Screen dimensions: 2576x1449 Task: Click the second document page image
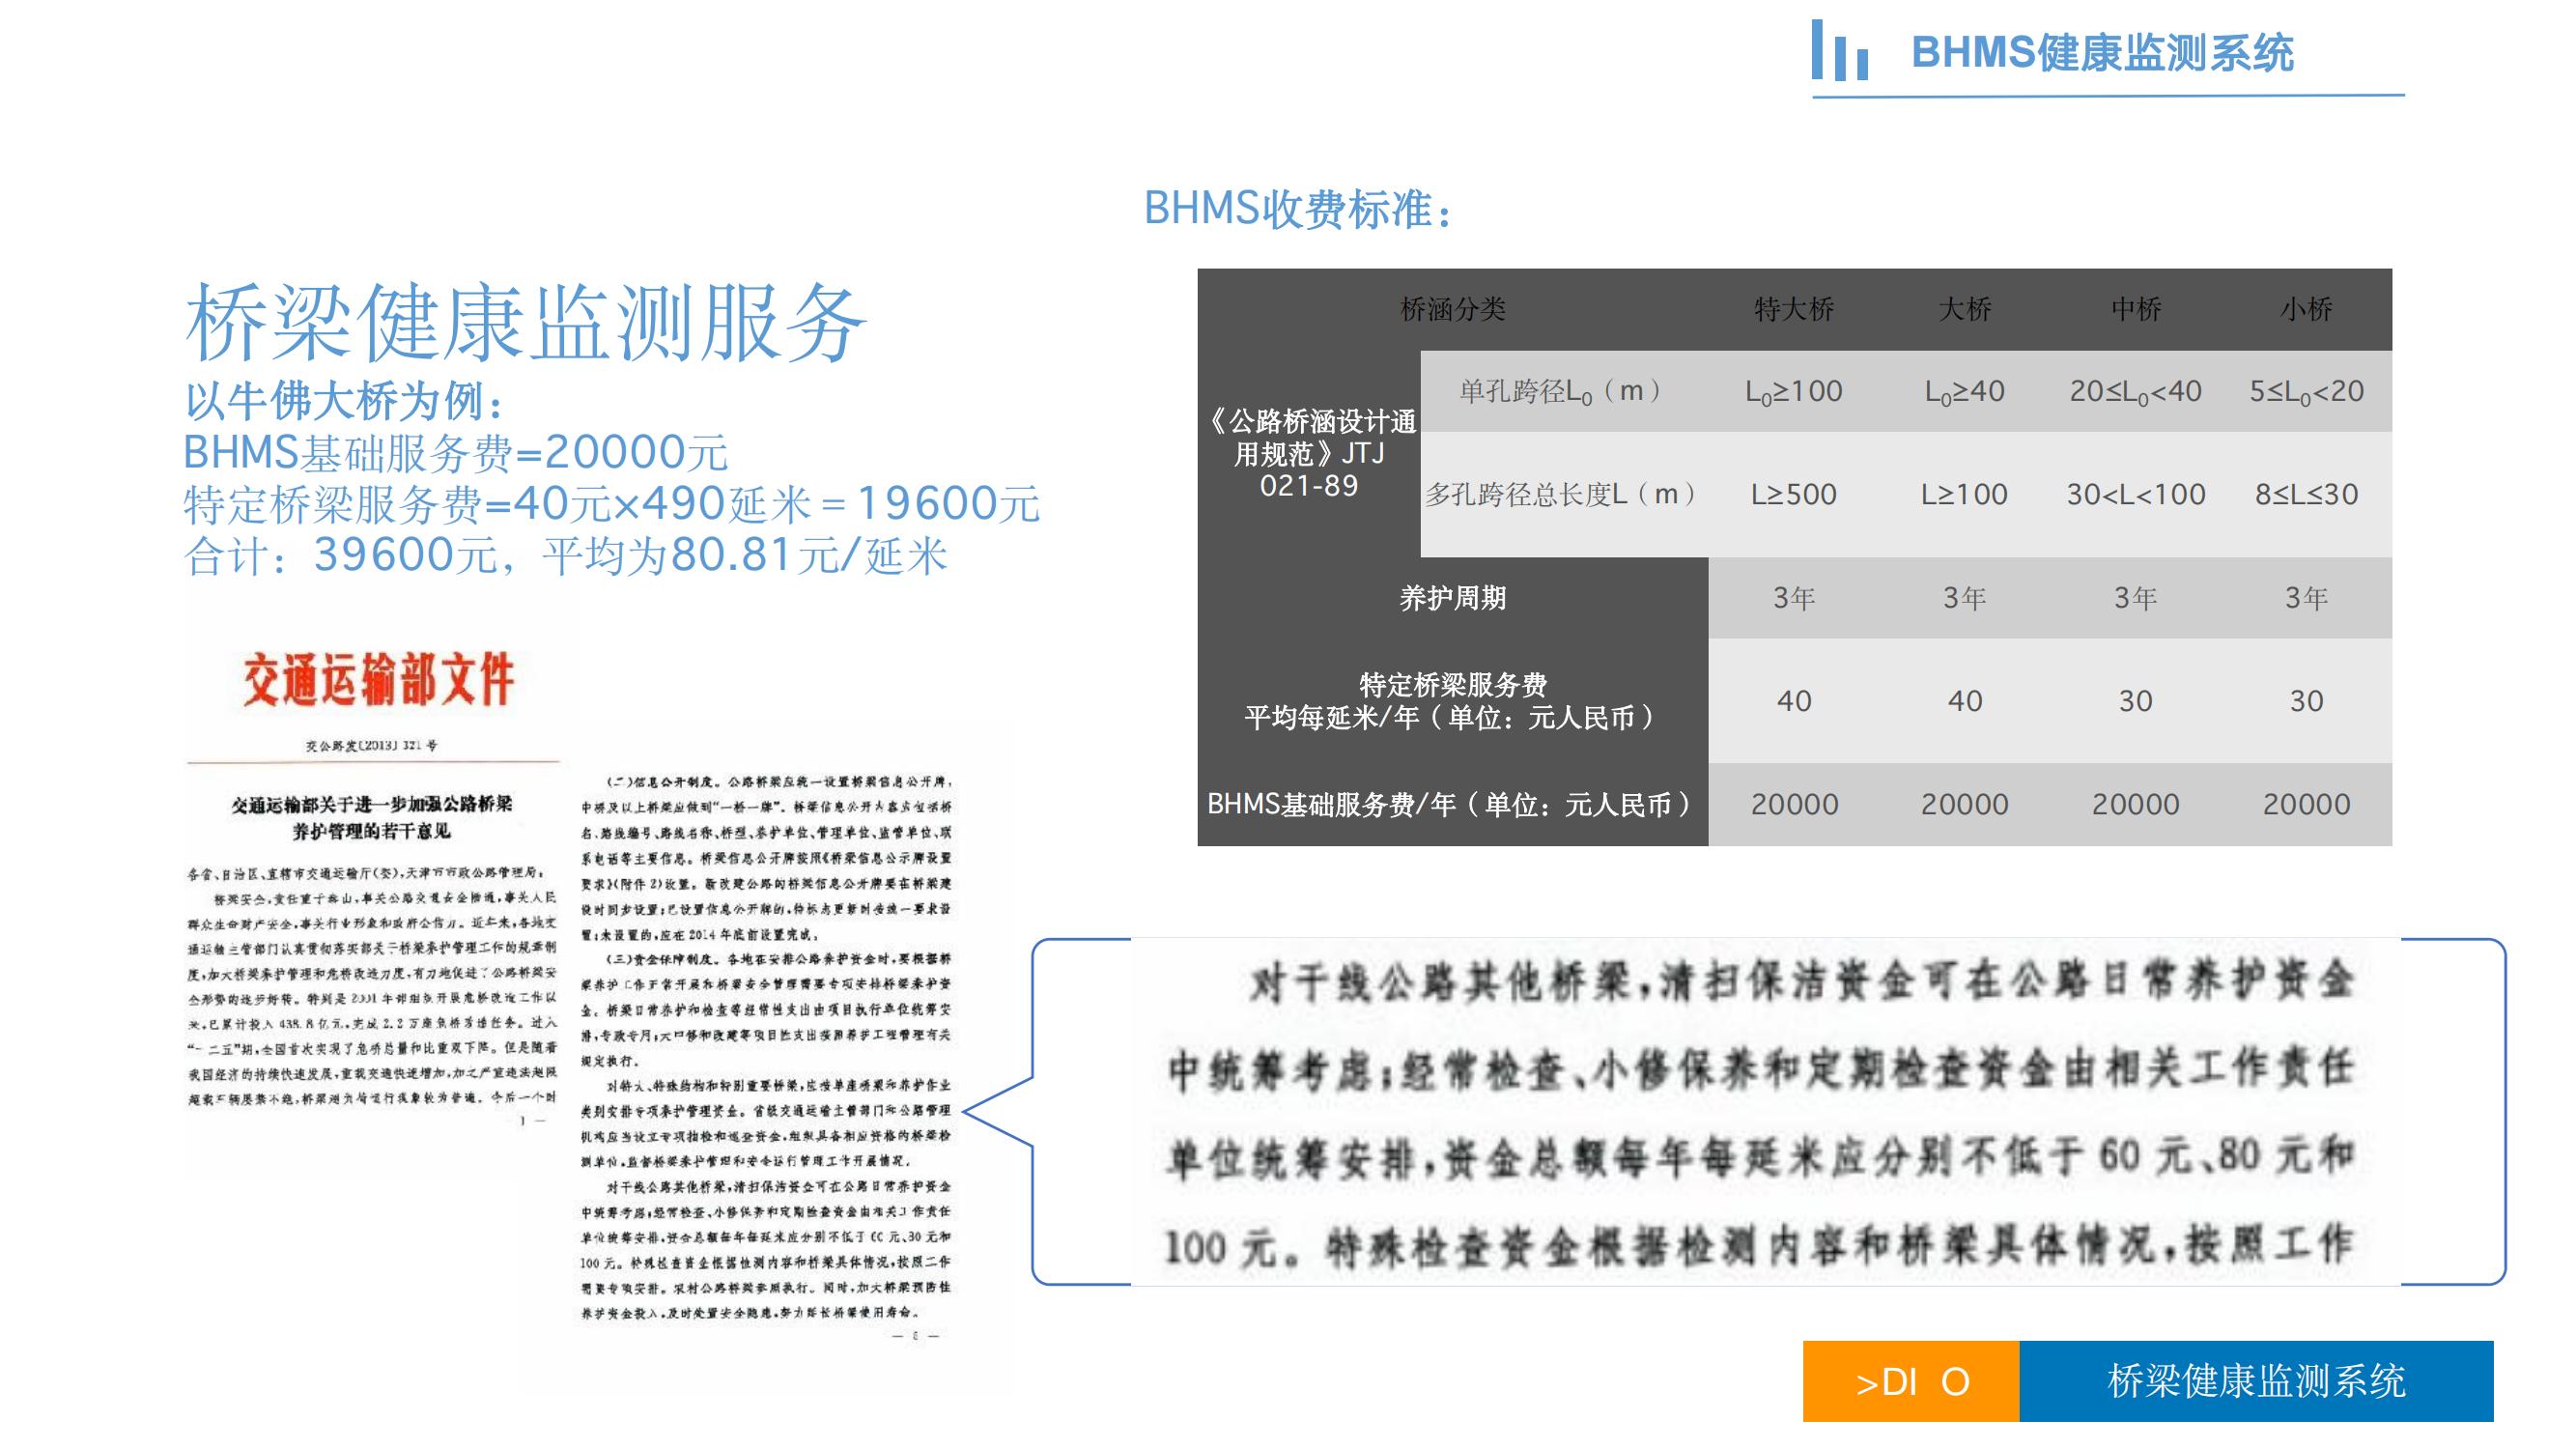point(766,1050)
